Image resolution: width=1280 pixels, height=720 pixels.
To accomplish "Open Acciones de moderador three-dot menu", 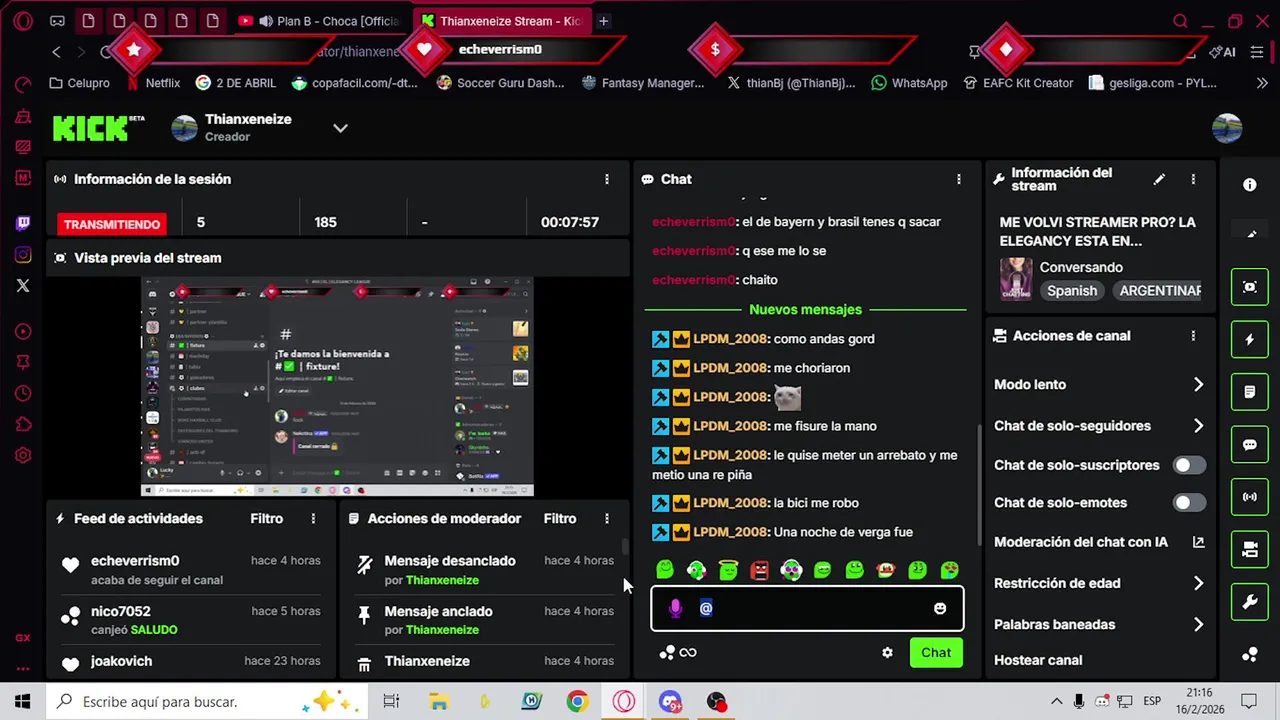I will (x=606, y=518).
